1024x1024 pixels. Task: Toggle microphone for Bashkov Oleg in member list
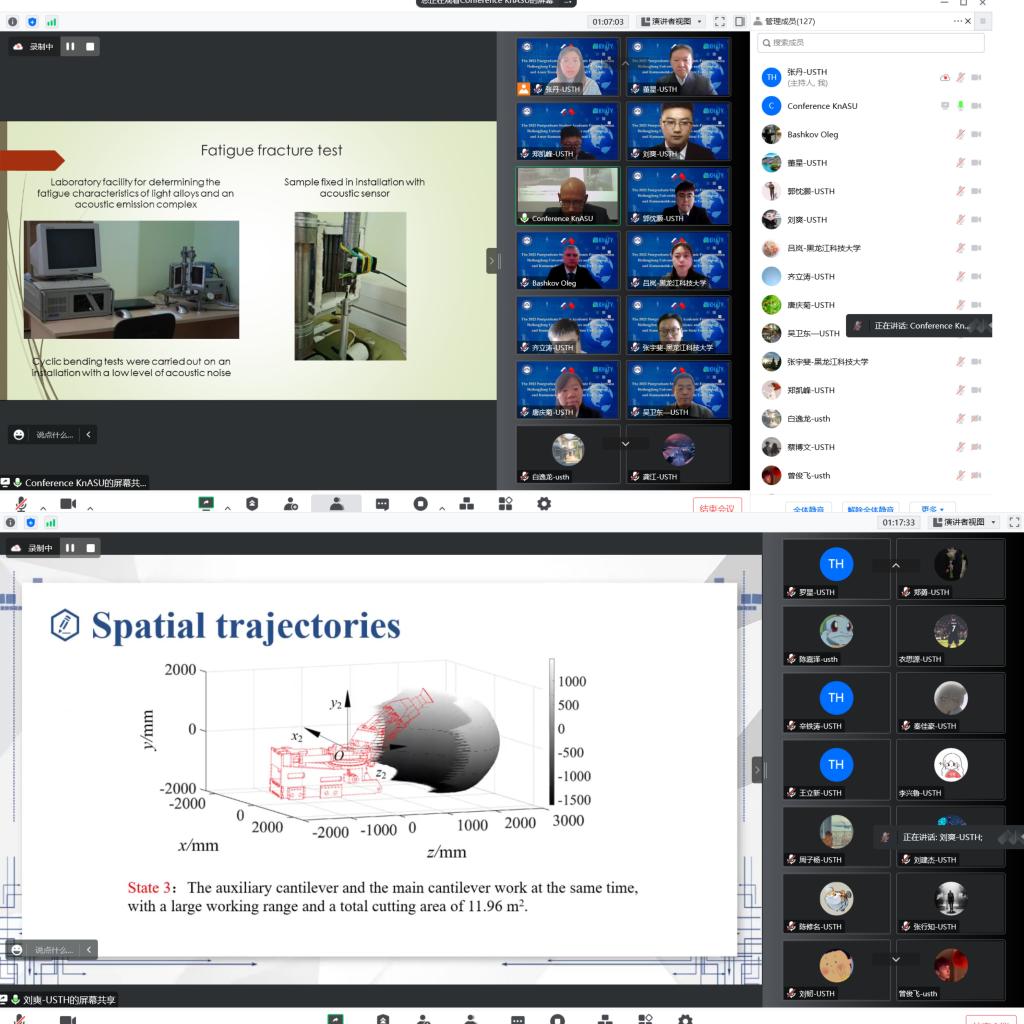click(x=960, y=134)
